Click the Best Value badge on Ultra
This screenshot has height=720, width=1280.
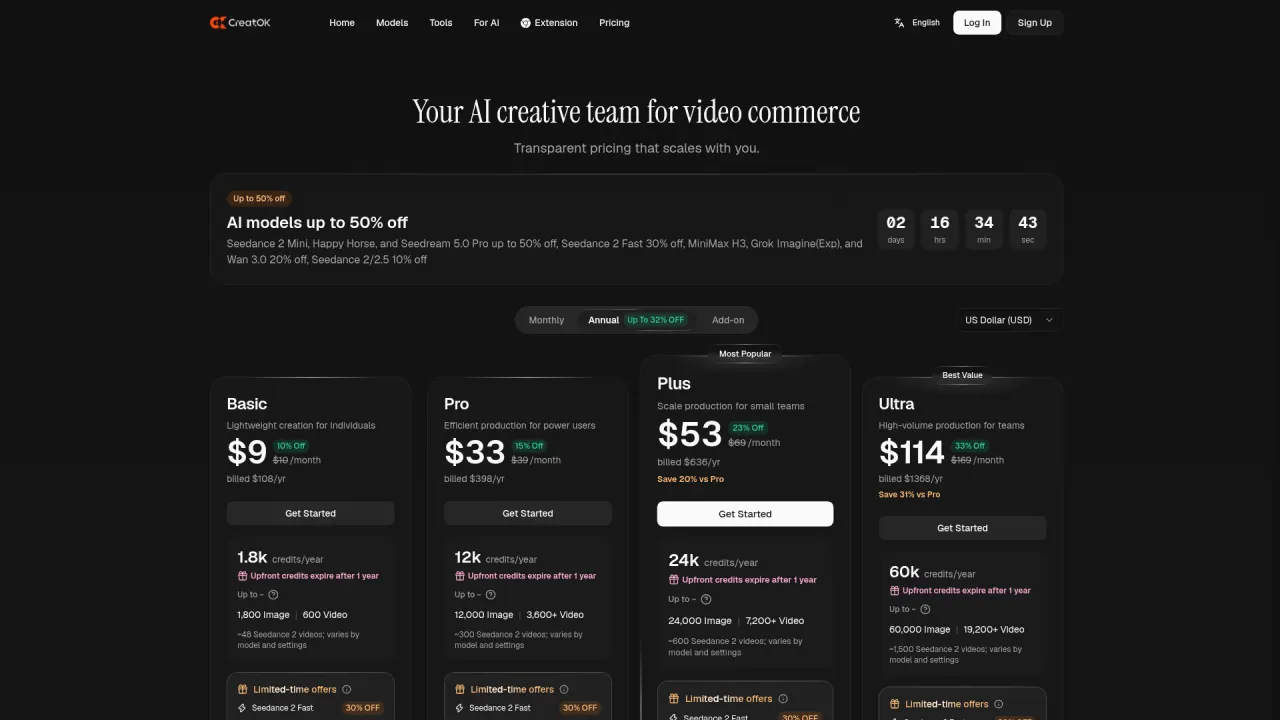tap(962, 375)
